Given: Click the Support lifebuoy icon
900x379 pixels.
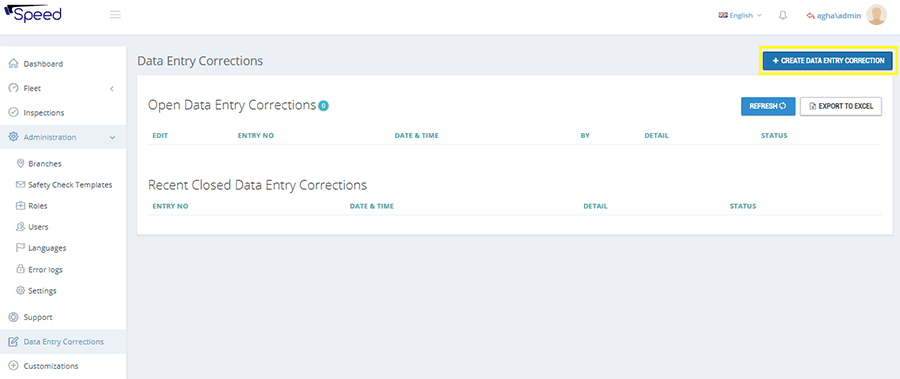Looking at the screenshot, I should tap(14, 317).
